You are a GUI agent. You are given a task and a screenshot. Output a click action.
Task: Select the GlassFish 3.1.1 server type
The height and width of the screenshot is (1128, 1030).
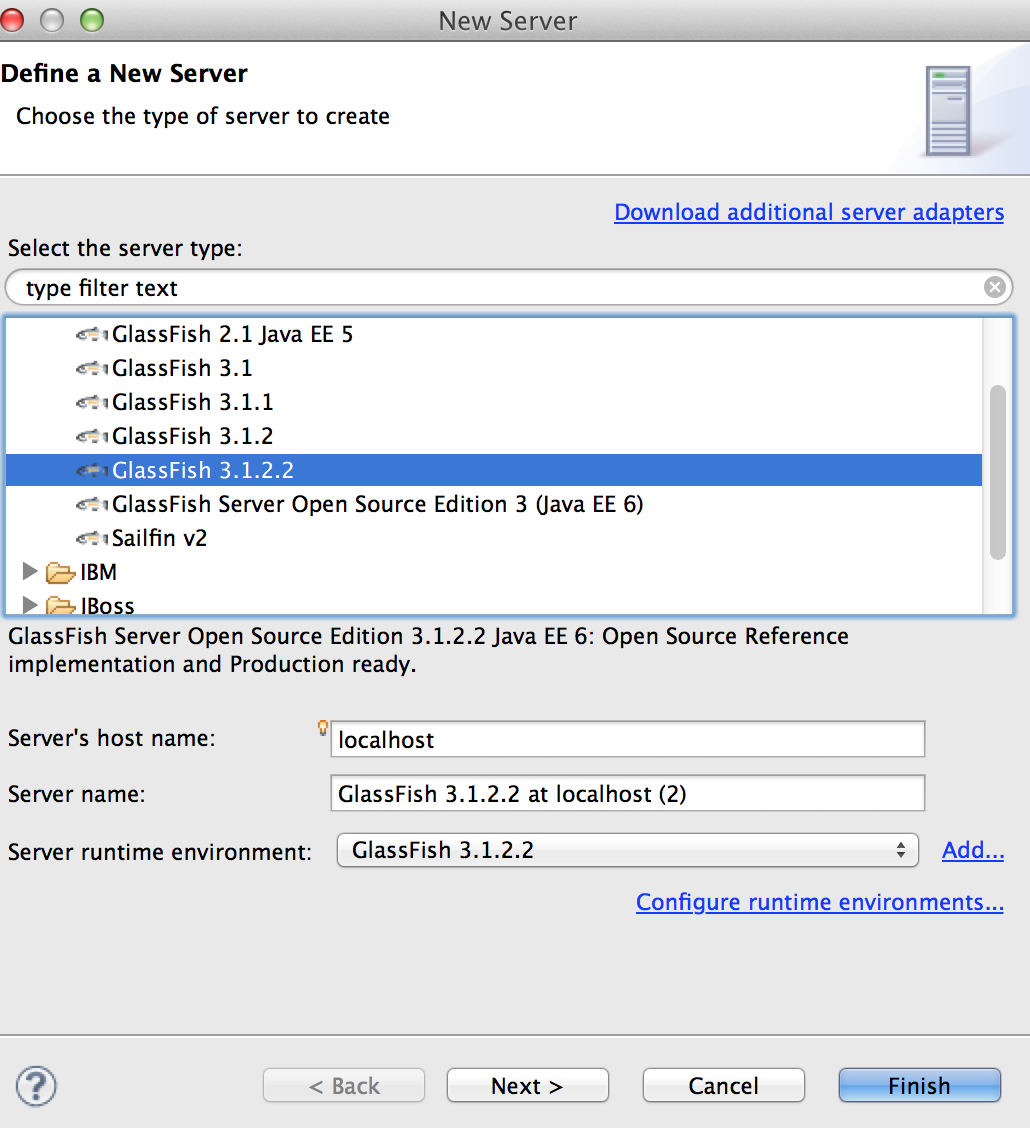click(192, 402)
